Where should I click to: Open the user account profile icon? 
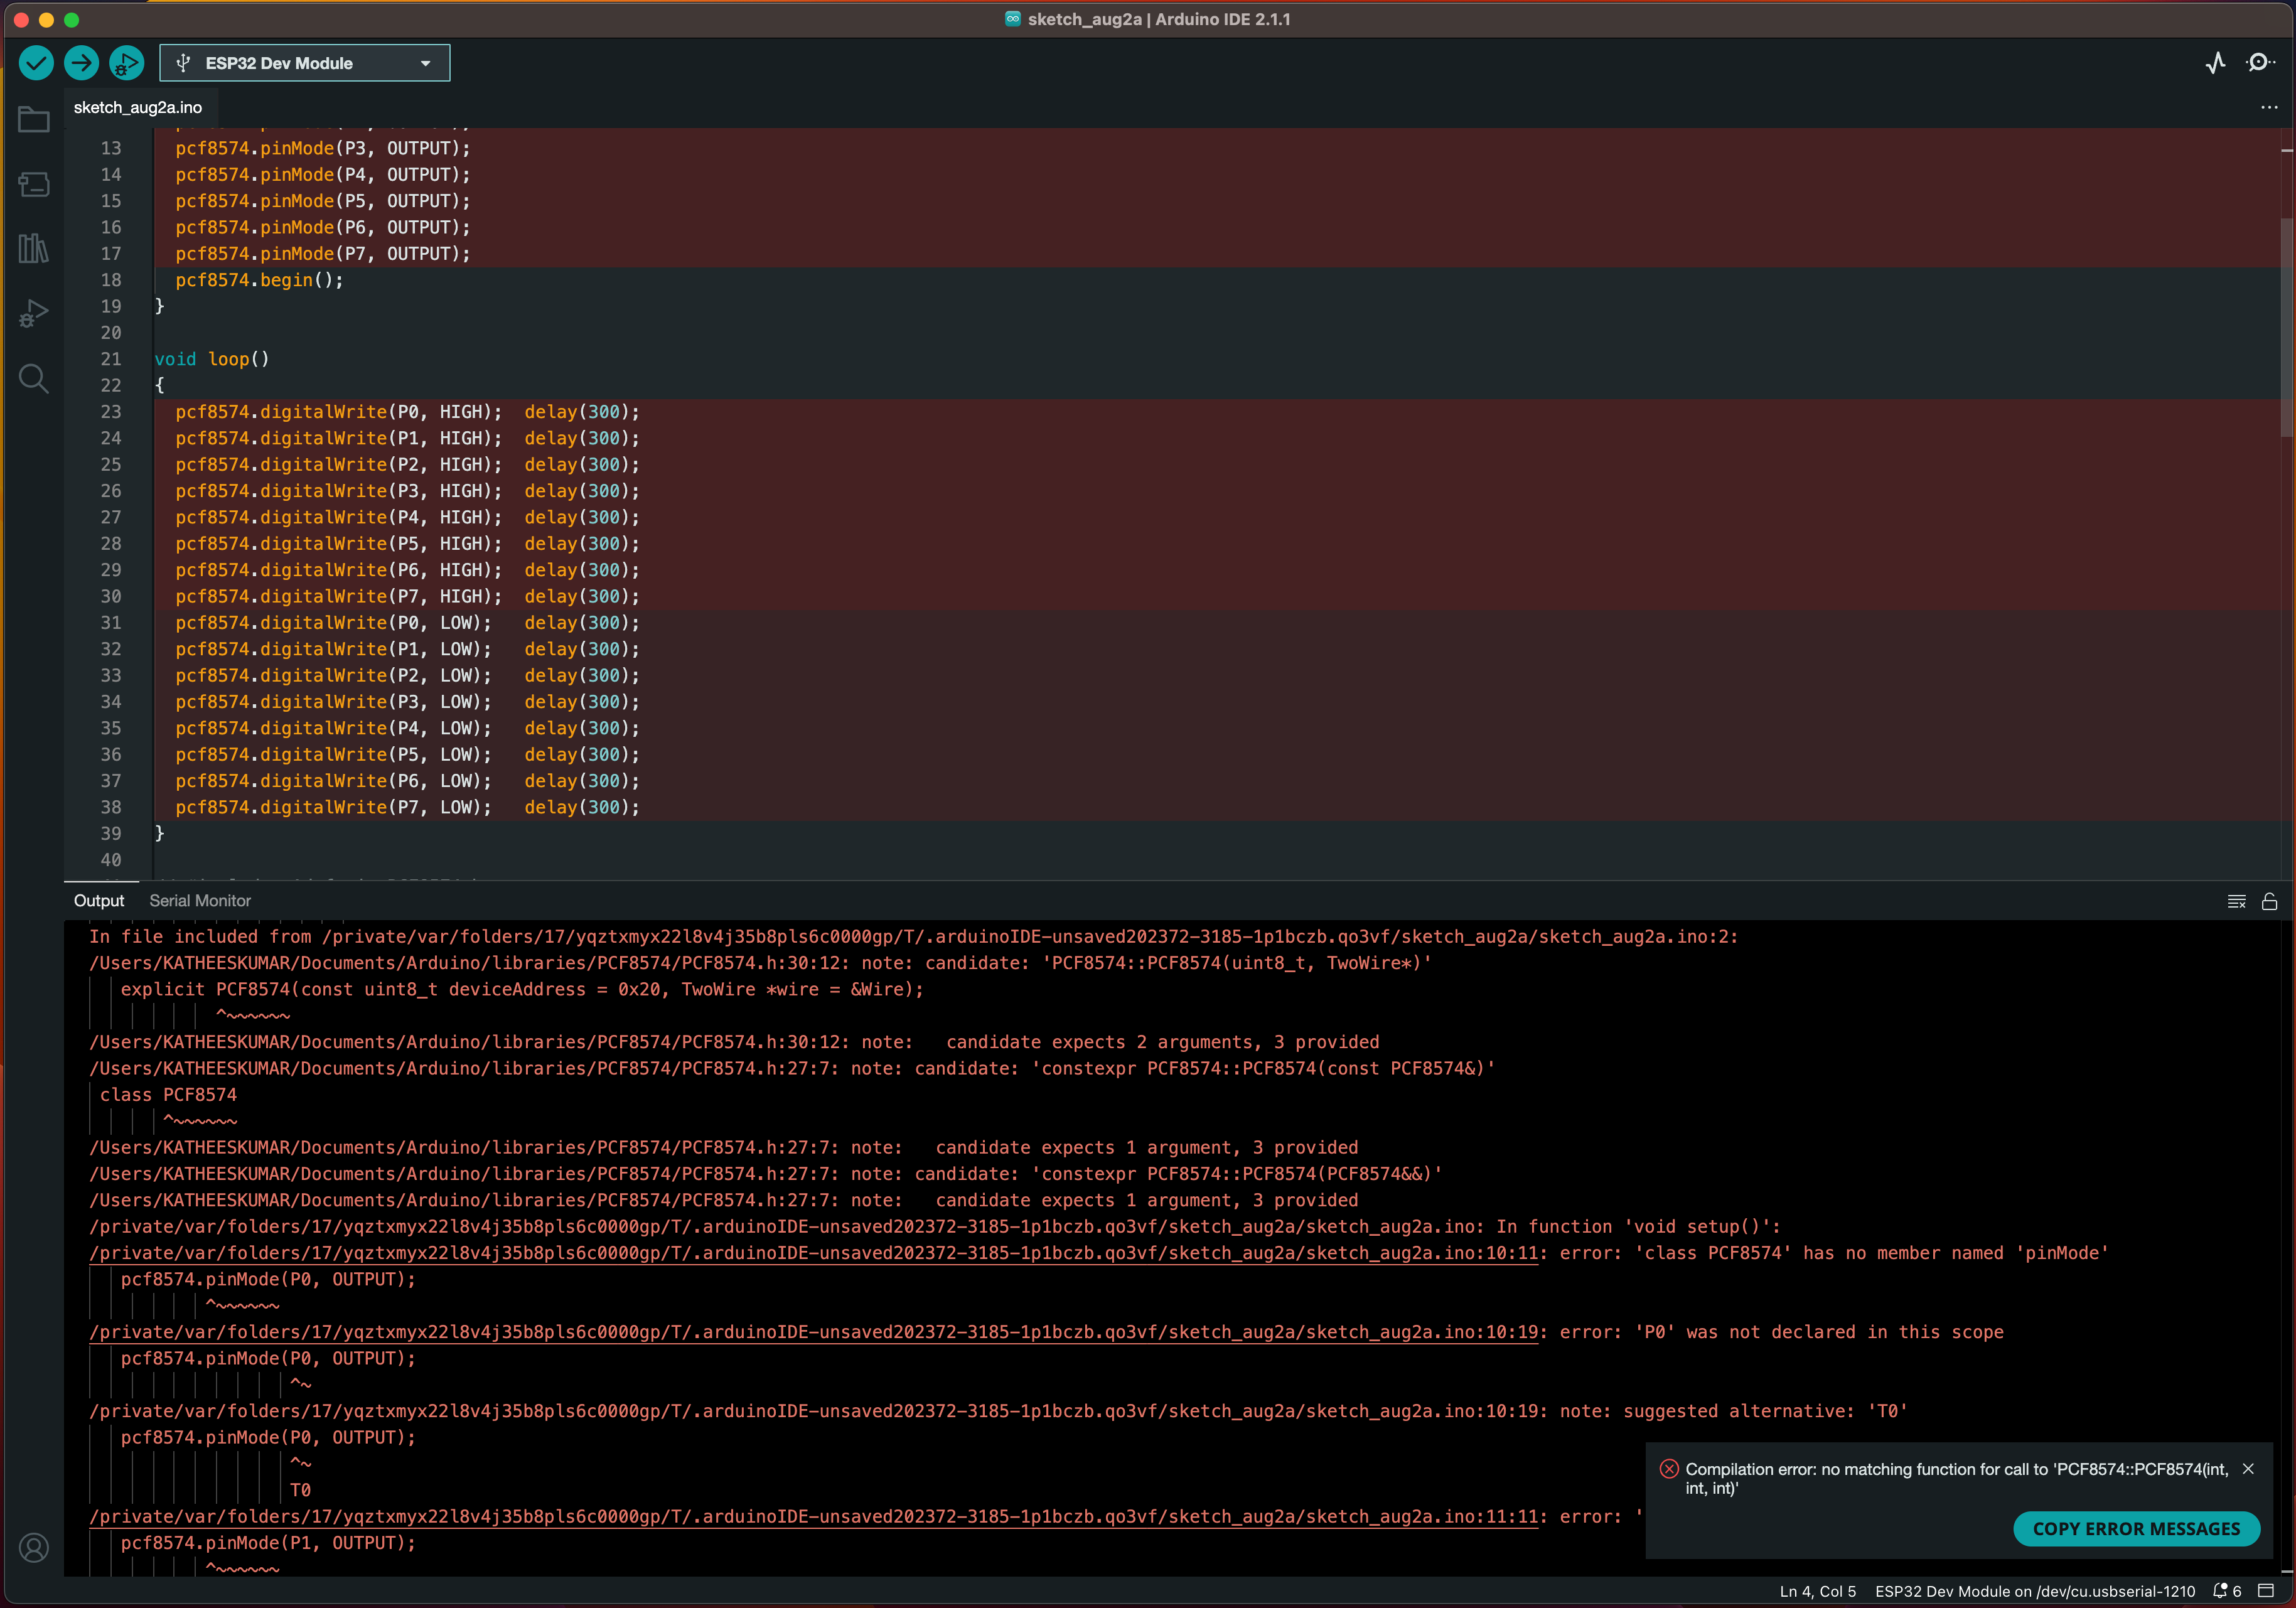pyautogui.click(x=34, y=1547)
